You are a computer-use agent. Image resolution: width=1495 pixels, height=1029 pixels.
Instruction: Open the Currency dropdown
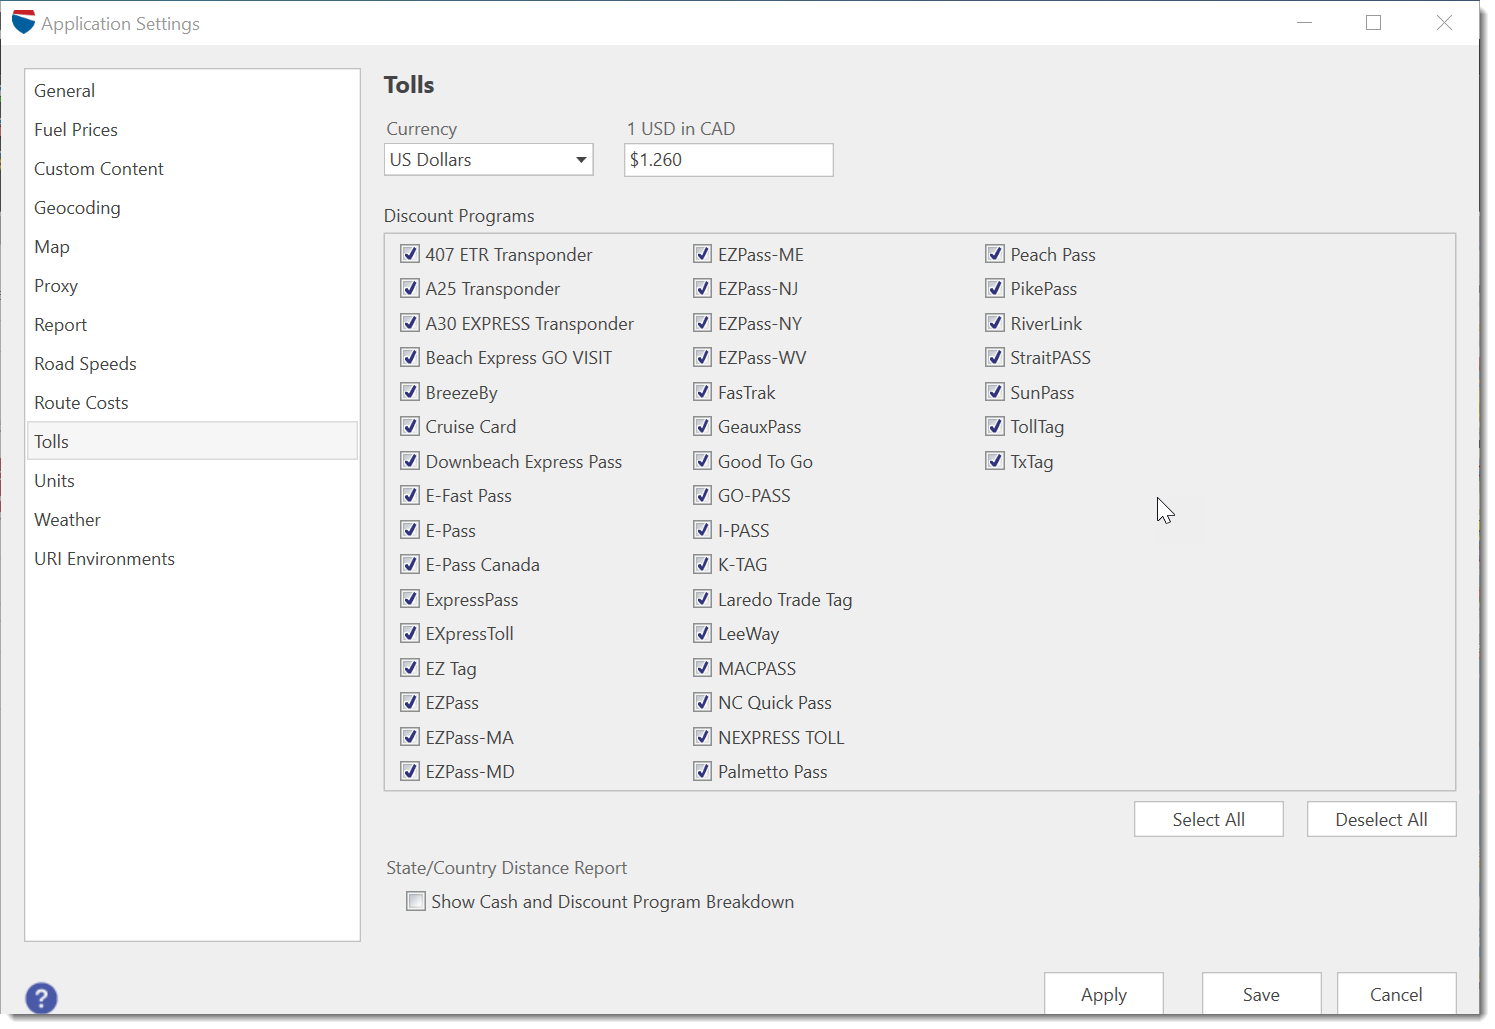coord(488,160)
